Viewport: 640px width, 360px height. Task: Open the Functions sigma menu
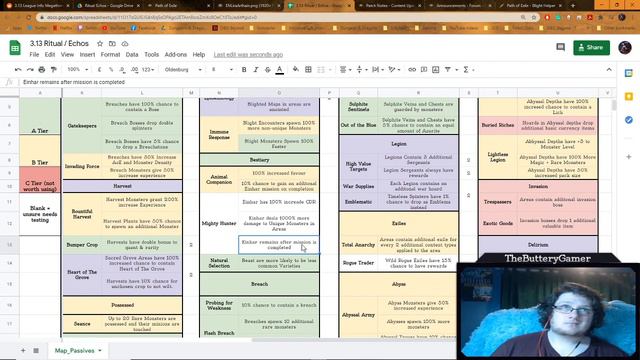466,70
